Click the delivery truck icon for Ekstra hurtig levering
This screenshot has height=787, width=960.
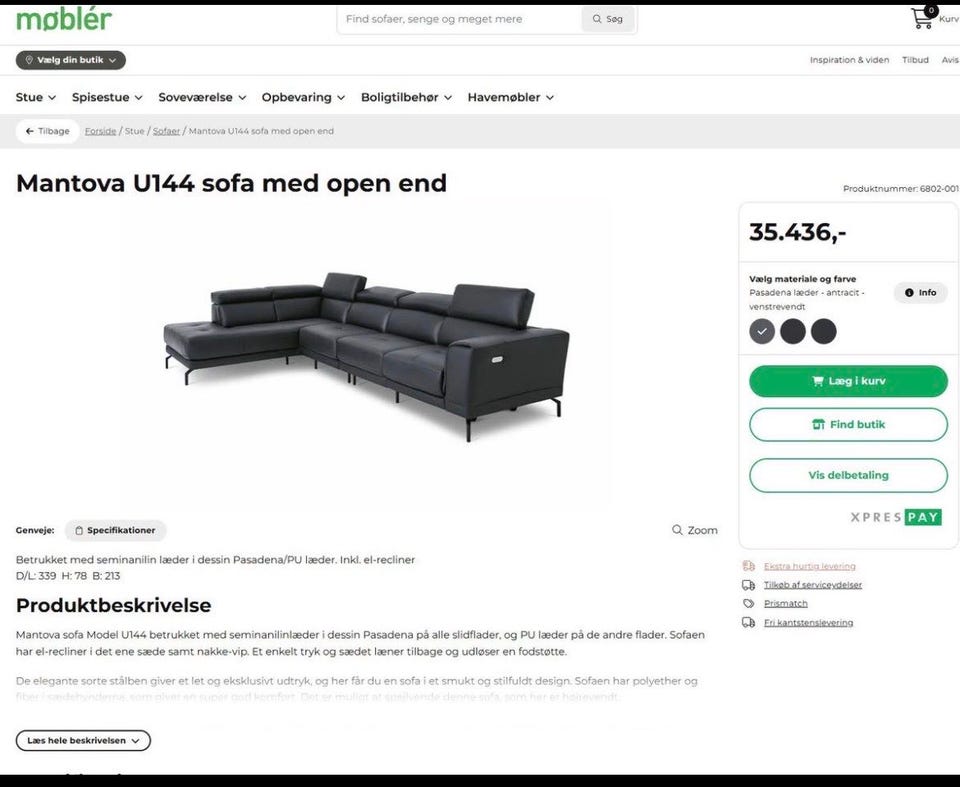click(748, 566)
